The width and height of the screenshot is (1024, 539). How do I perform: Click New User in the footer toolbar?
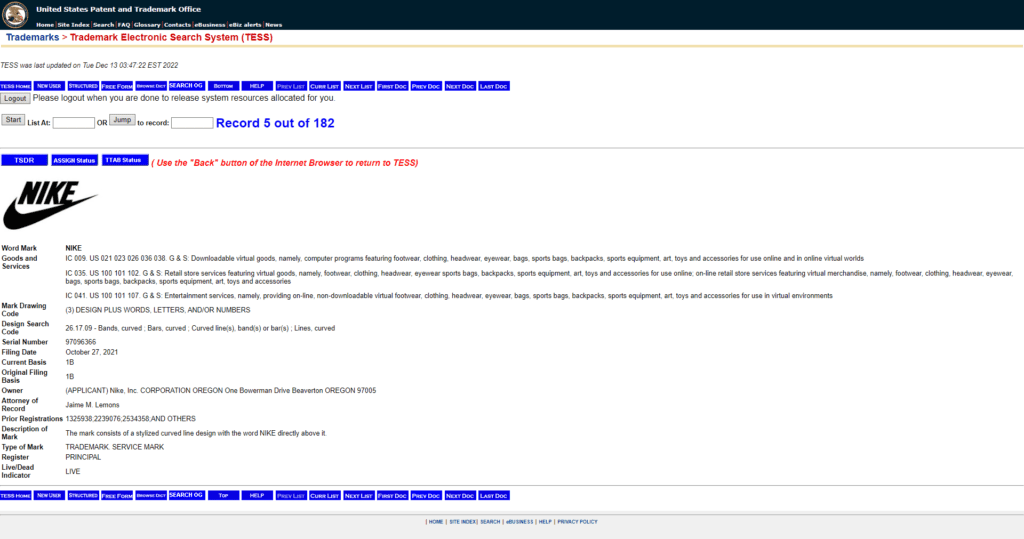[49, 496]
